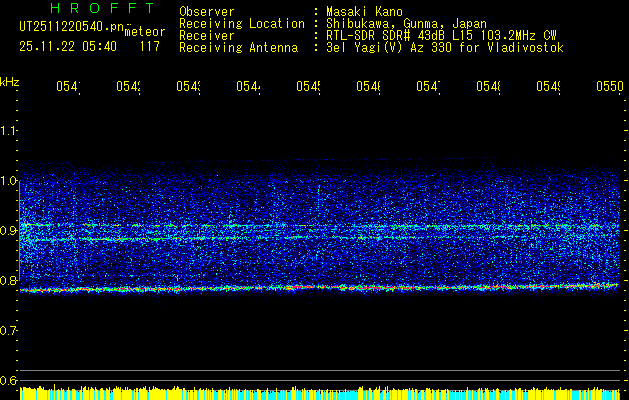629x400 pixels.
Task: Select file name UT2511220540.pn
Action: pos(72,27)
